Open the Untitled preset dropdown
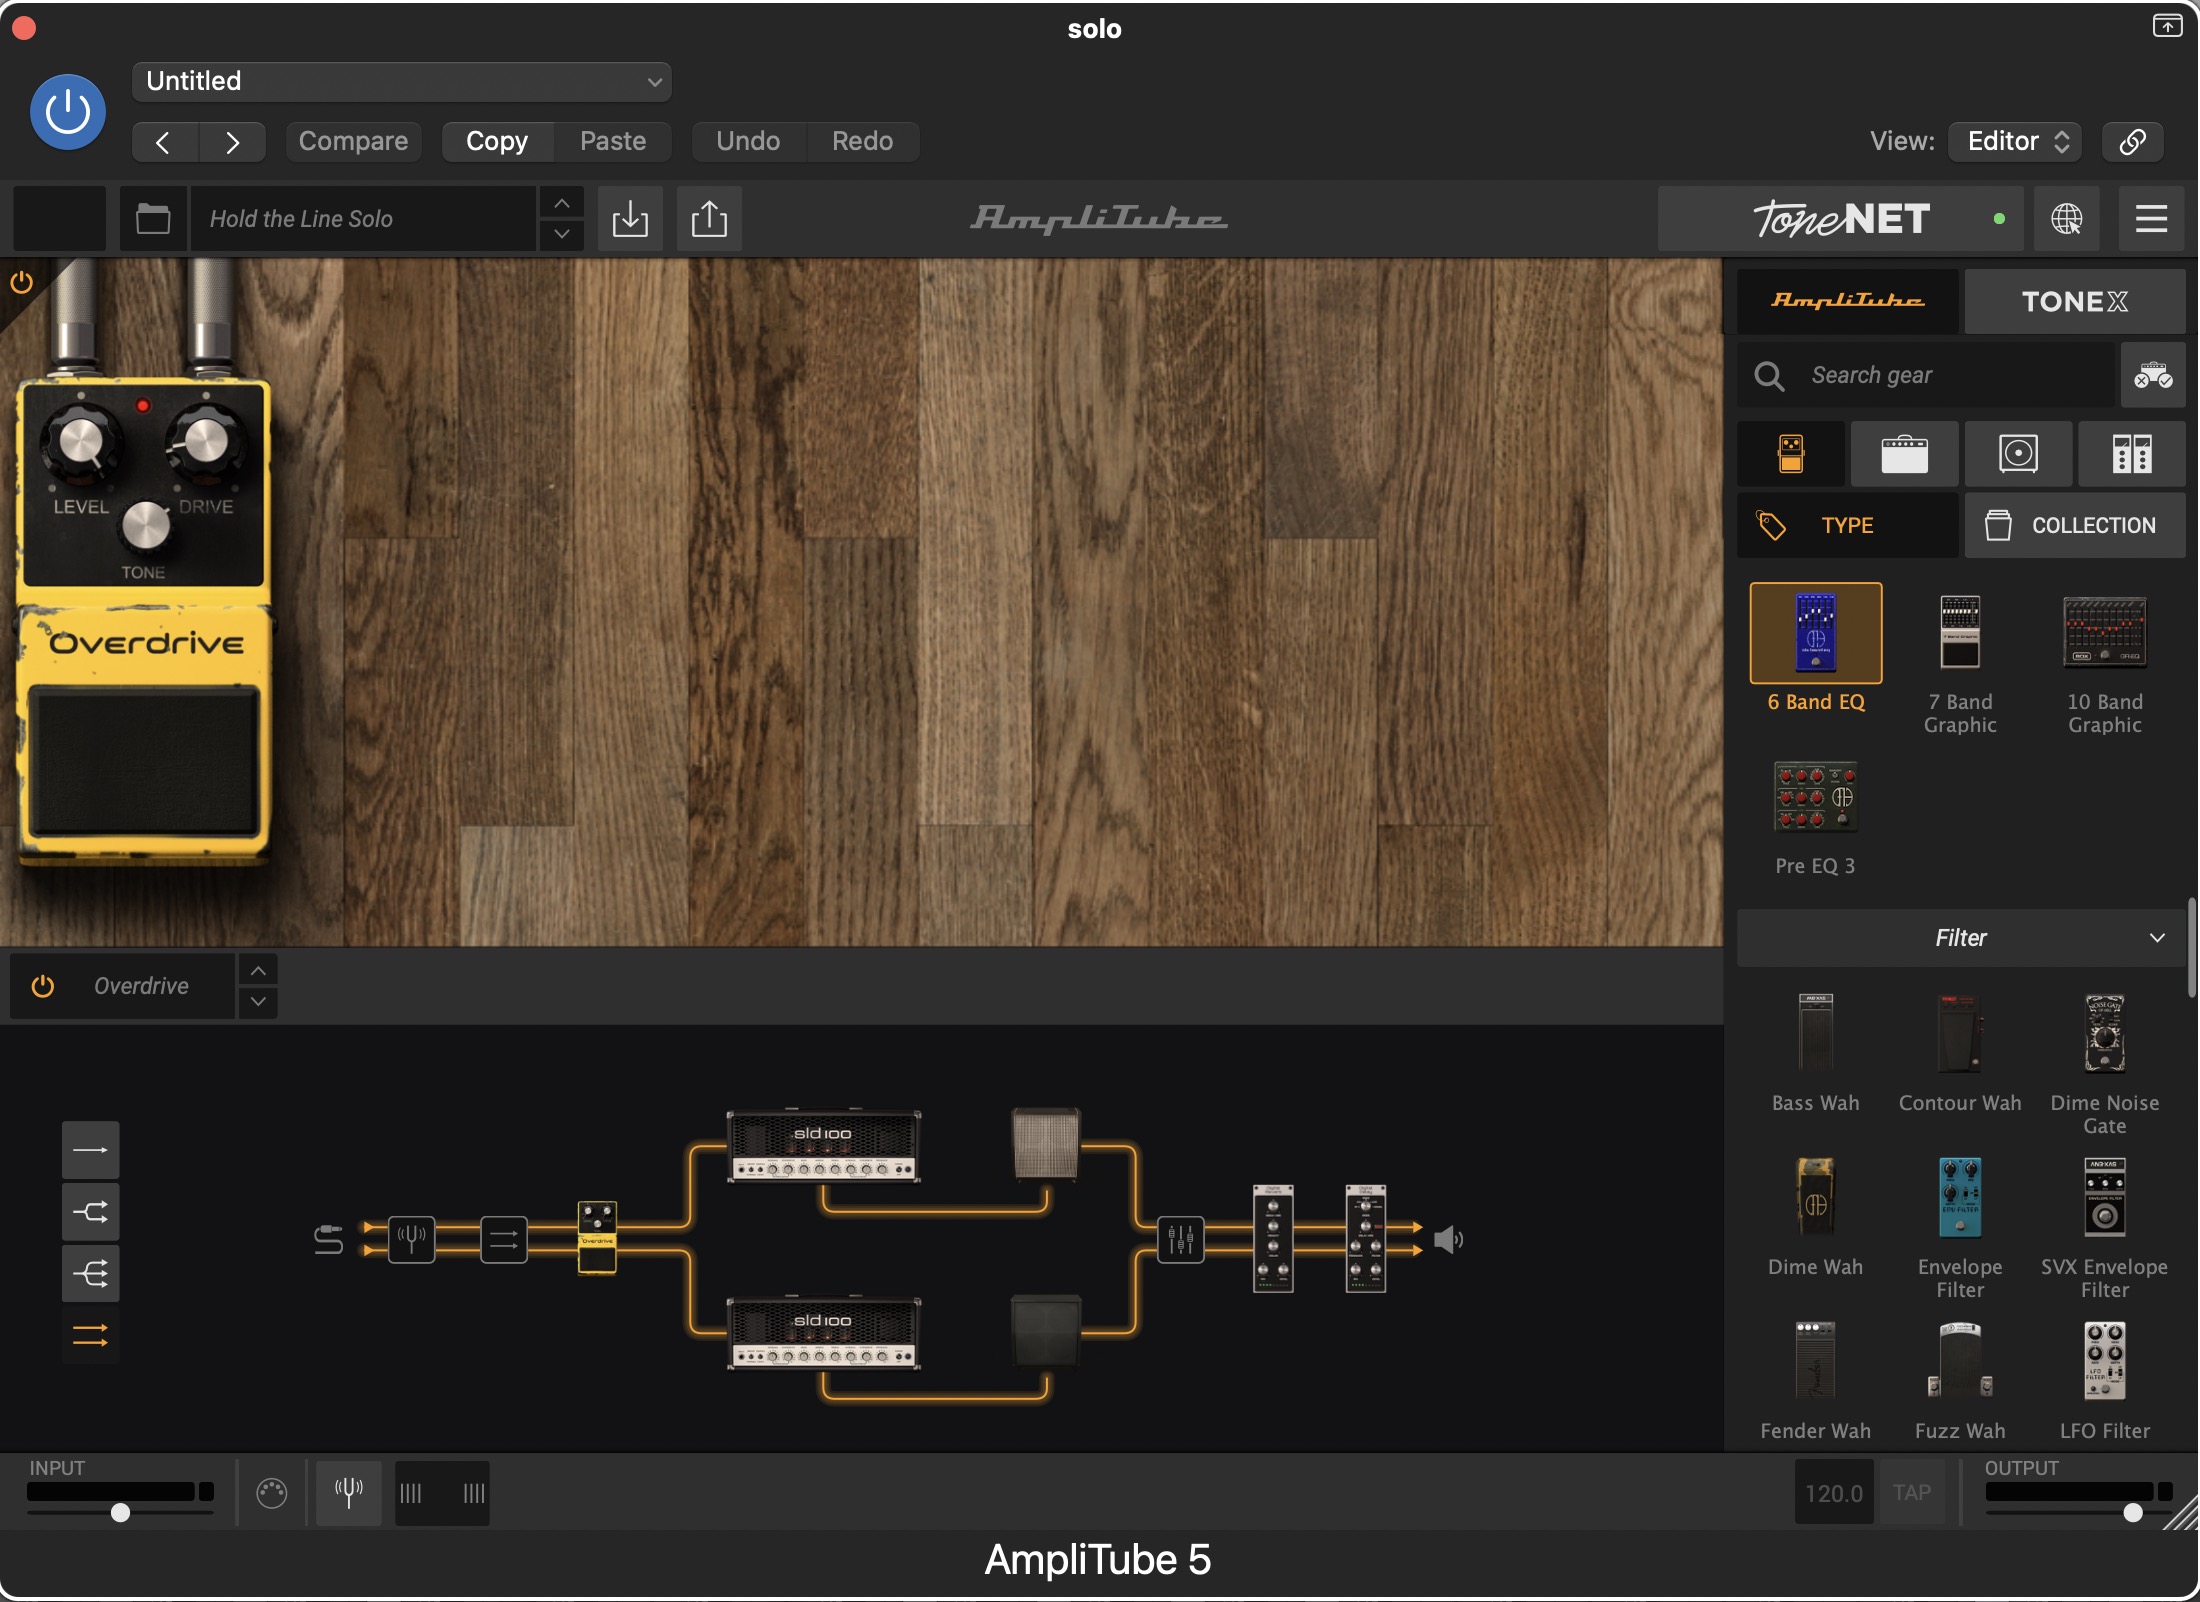The width and height of the screenshot is (2200, 1602). [401, 81]
